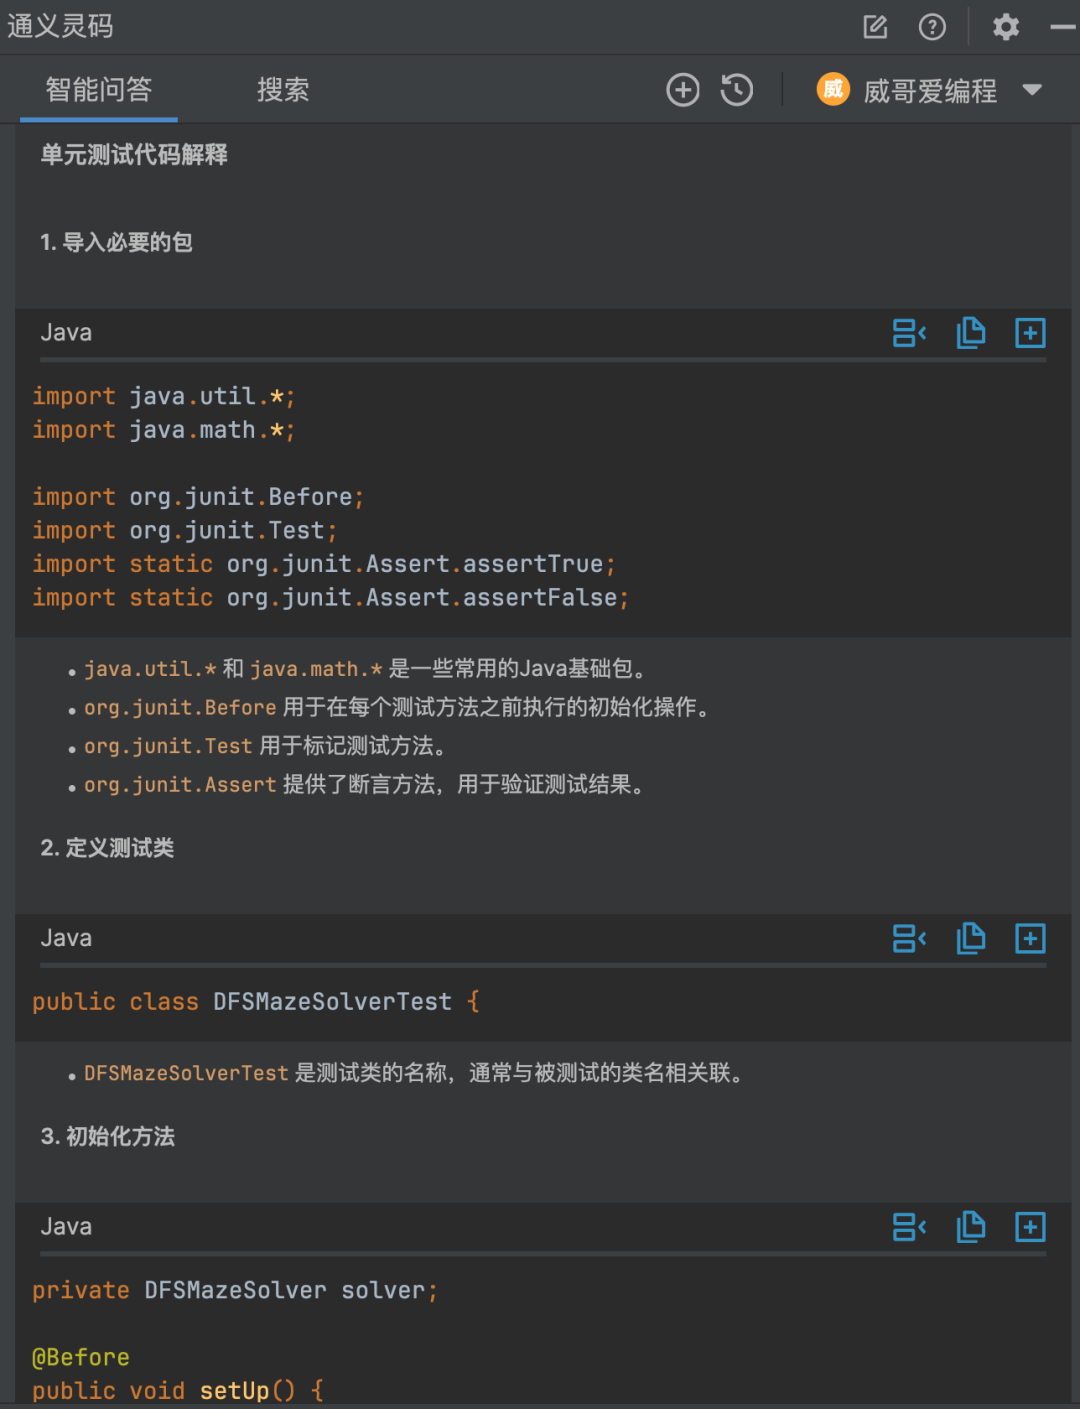Switch to the 搜索 tab
This screenshot has width=1080, height=1409.
pyautogui.click(x=283, y=90)
